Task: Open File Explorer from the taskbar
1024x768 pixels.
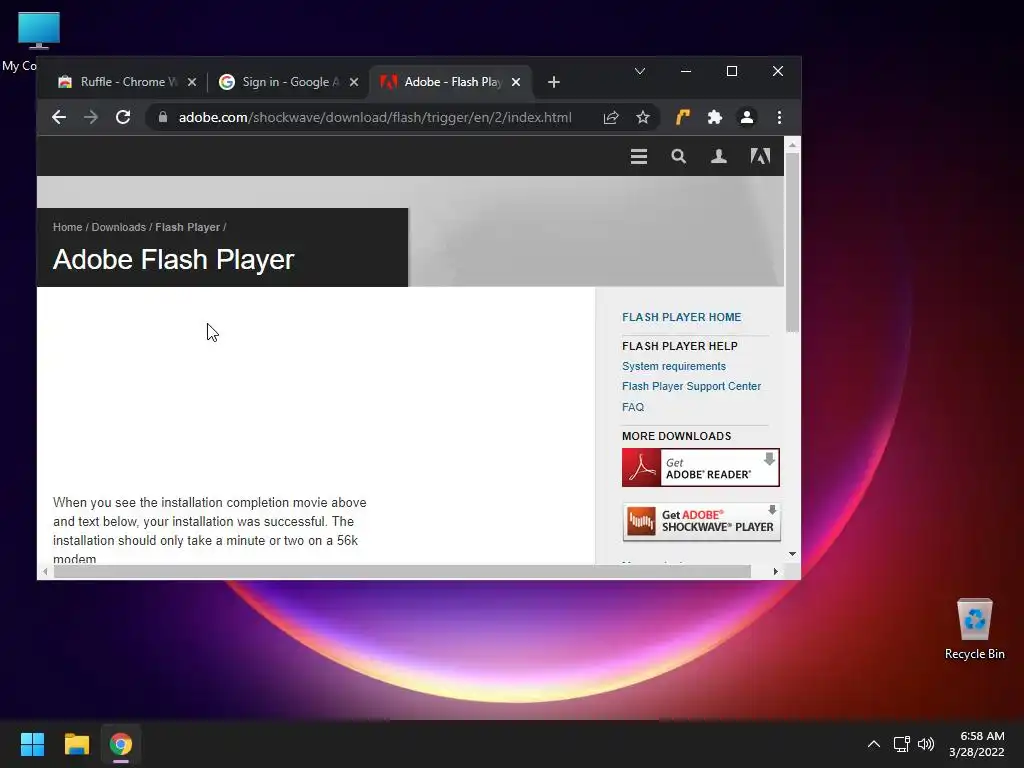Action: click(x=76, y=744)
